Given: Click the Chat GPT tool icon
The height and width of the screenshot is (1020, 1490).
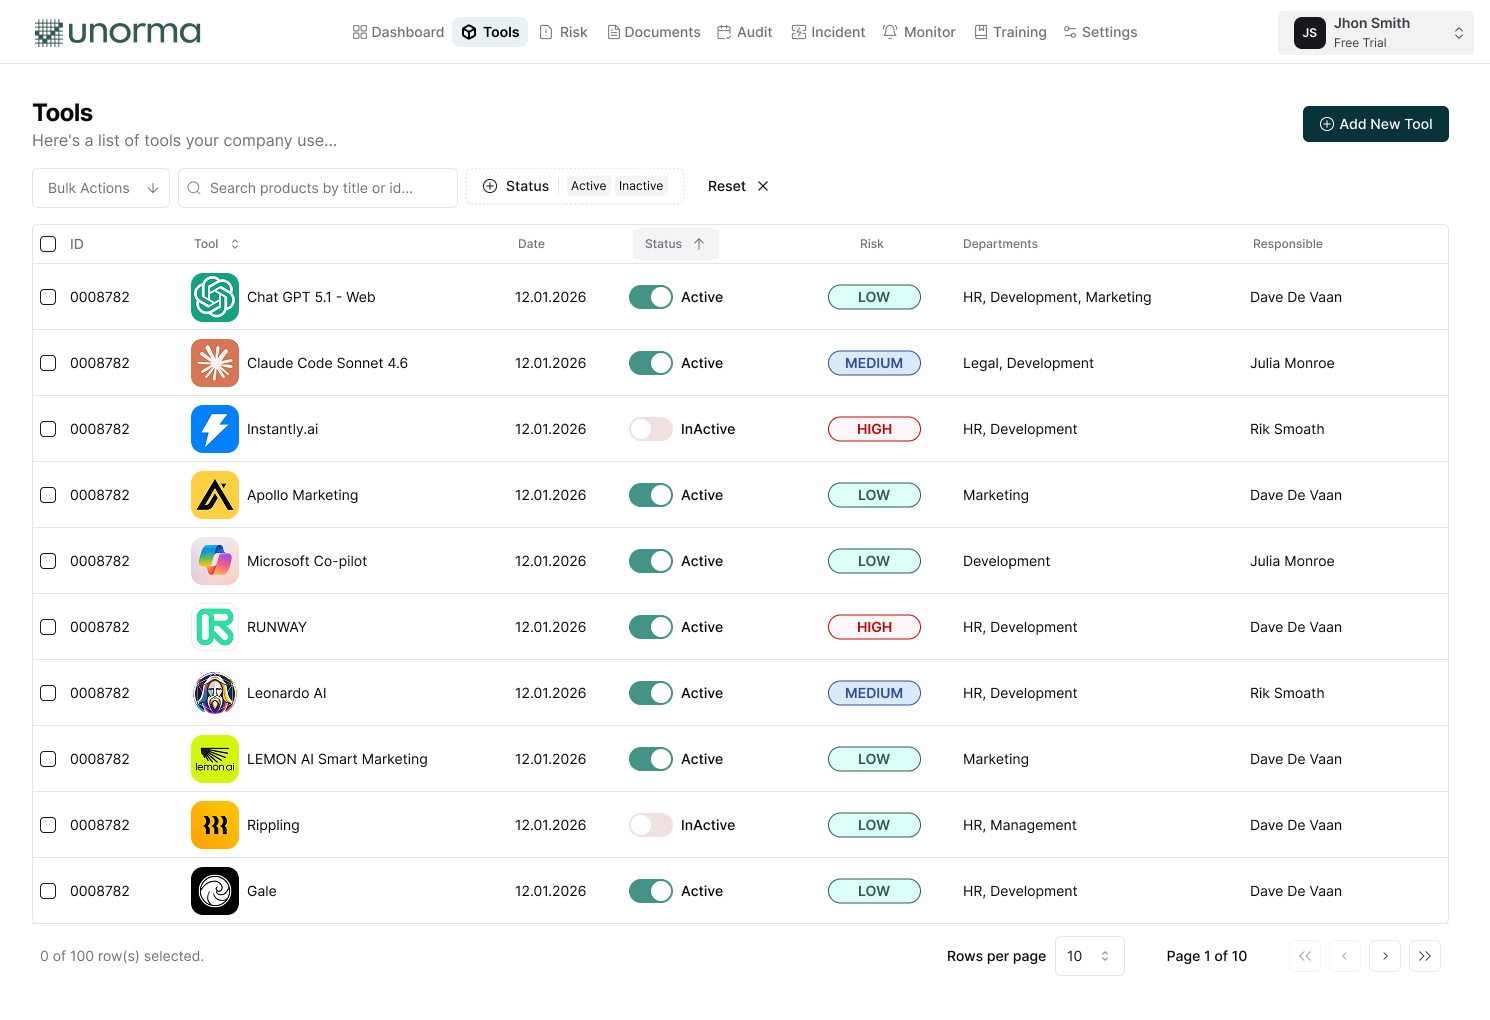Looking at the screenshot, I should coord(215,297).
